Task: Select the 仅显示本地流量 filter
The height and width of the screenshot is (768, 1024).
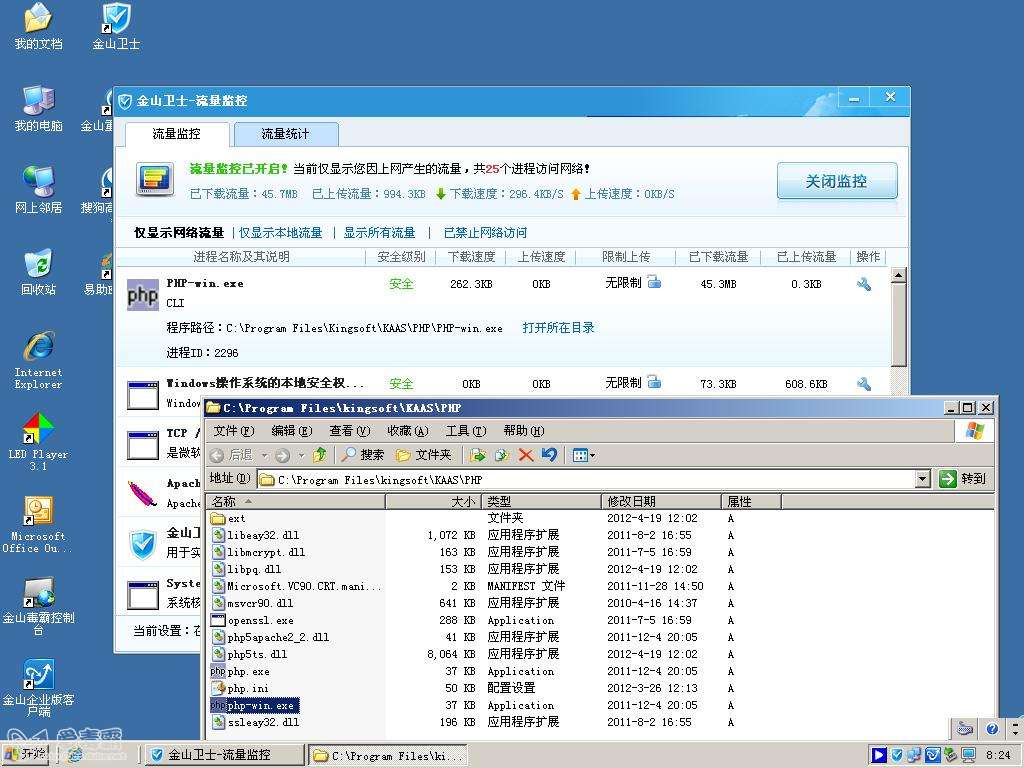Action: pos(280,232)
